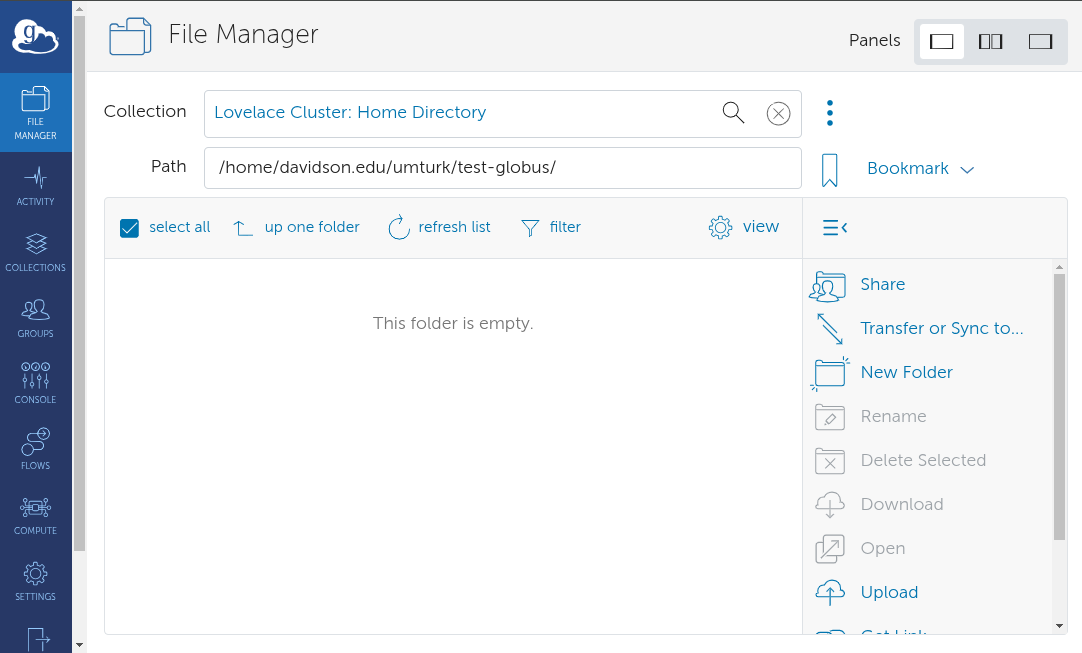Open File Manager in sidebar
This screenshot has height=653, width=1082.
[x=35, y=113]
